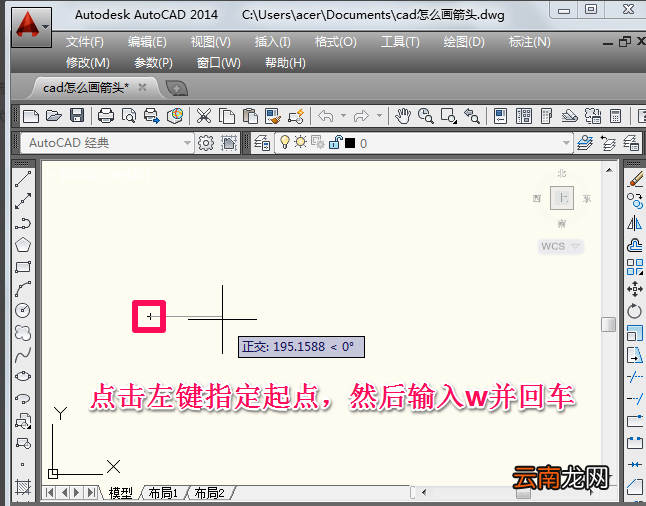The height and width of the screenshot is (506, 646).
Task: Toggle layer lock padlock icon
Action: click(335, 142)
